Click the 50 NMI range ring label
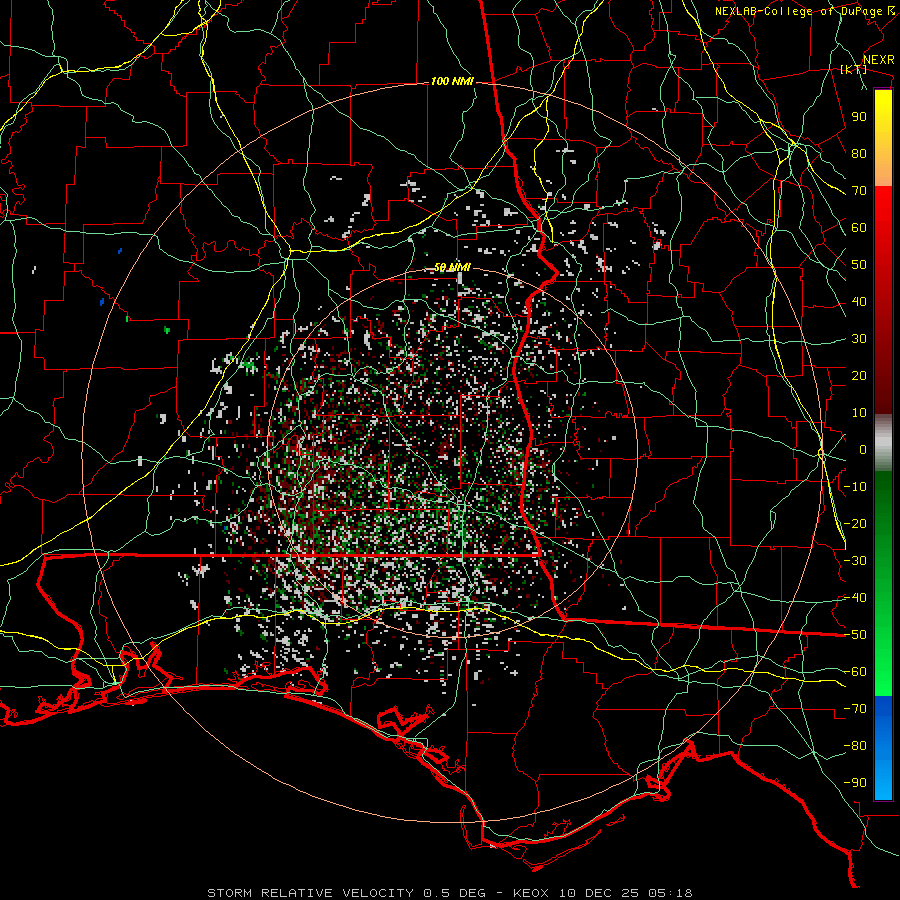900x900 pixels. point(452,267)
